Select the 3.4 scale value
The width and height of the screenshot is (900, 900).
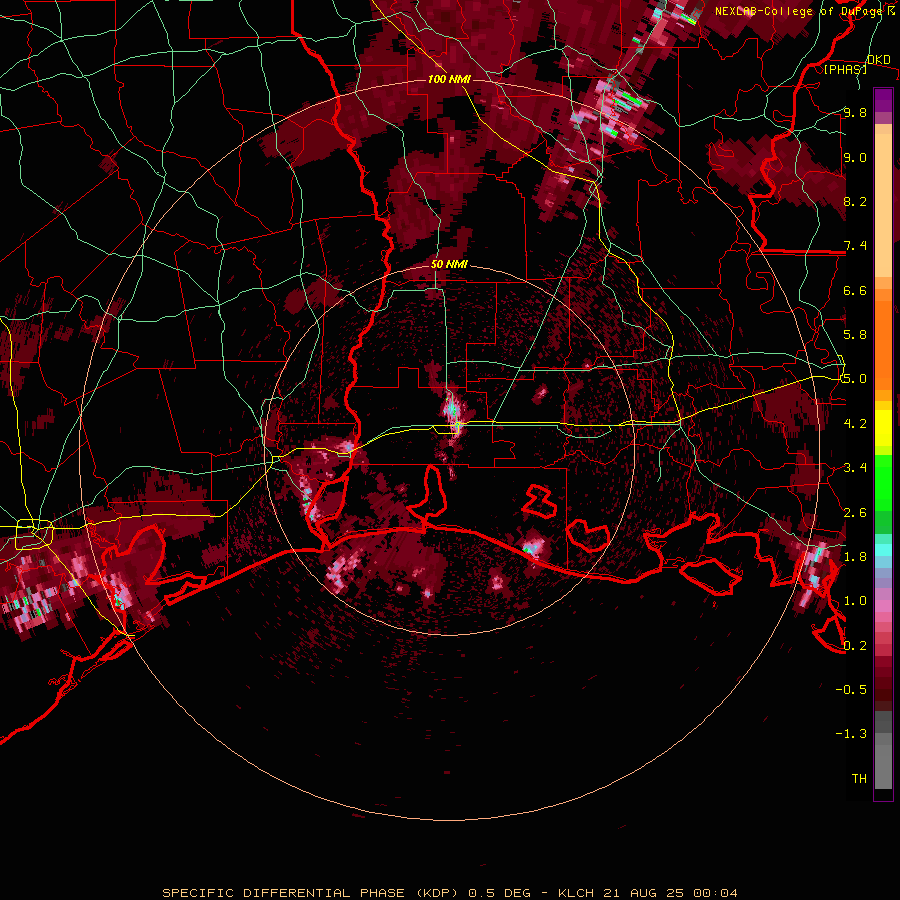click(855, 468)
